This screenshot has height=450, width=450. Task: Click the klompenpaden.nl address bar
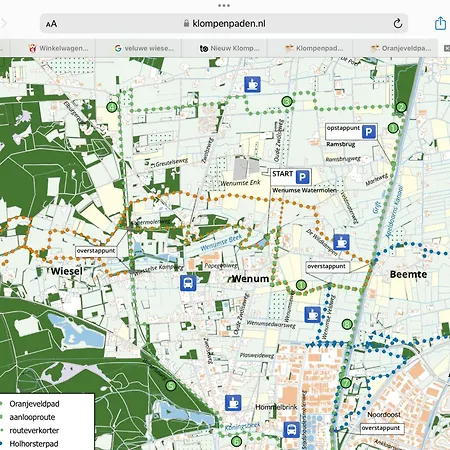[224, 23]
